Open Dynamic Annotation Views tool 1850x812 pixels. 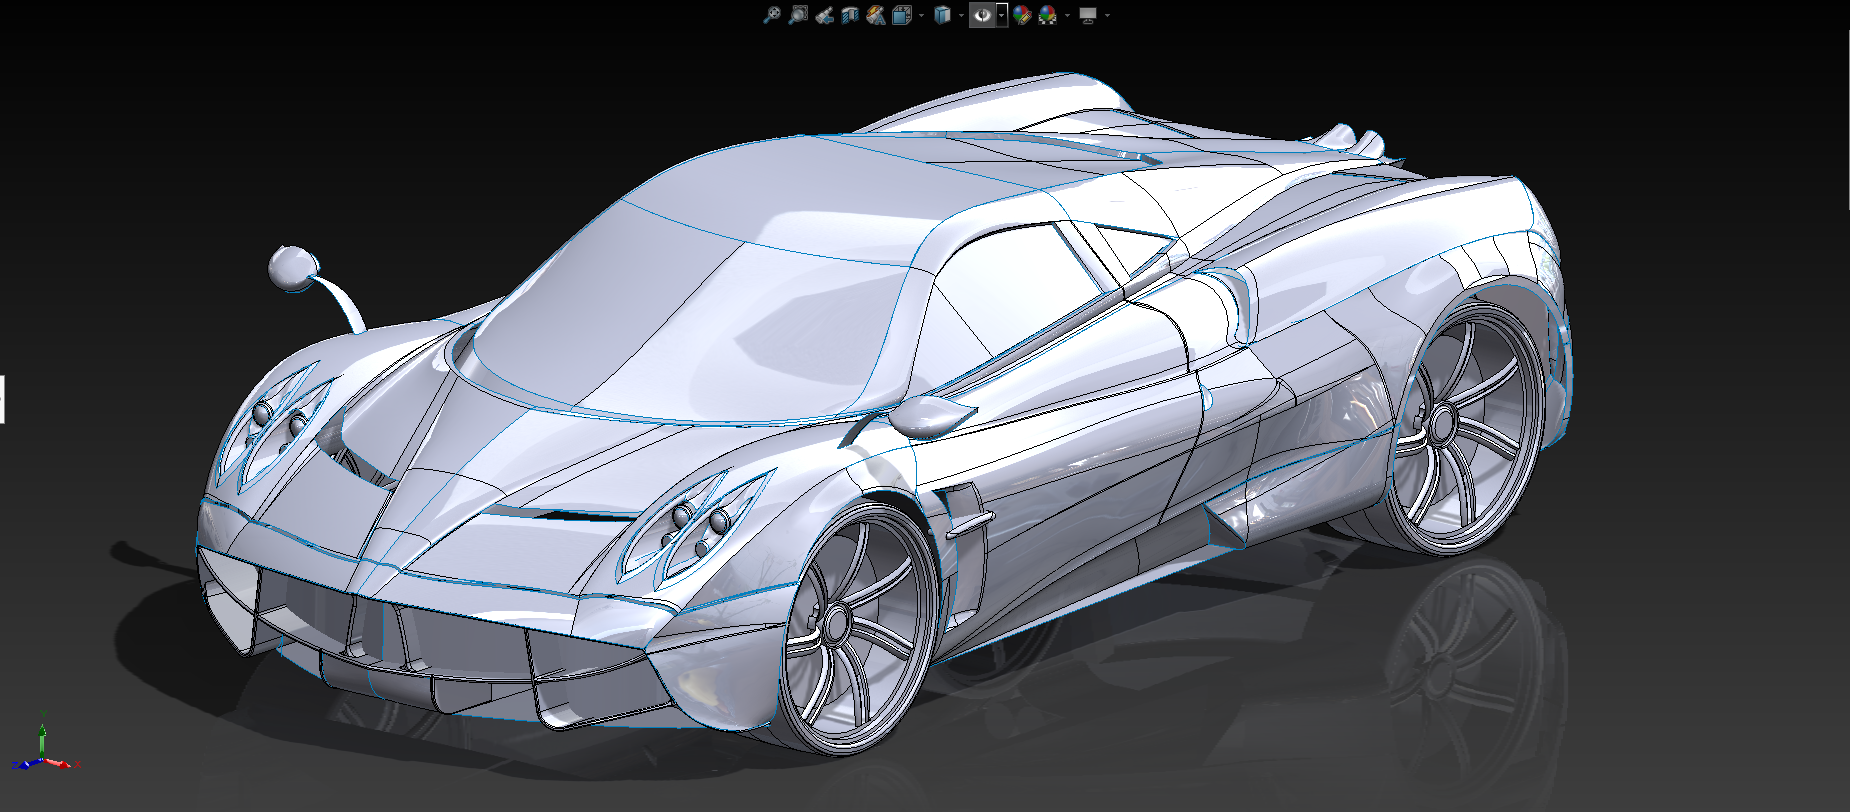coord(876,15)
